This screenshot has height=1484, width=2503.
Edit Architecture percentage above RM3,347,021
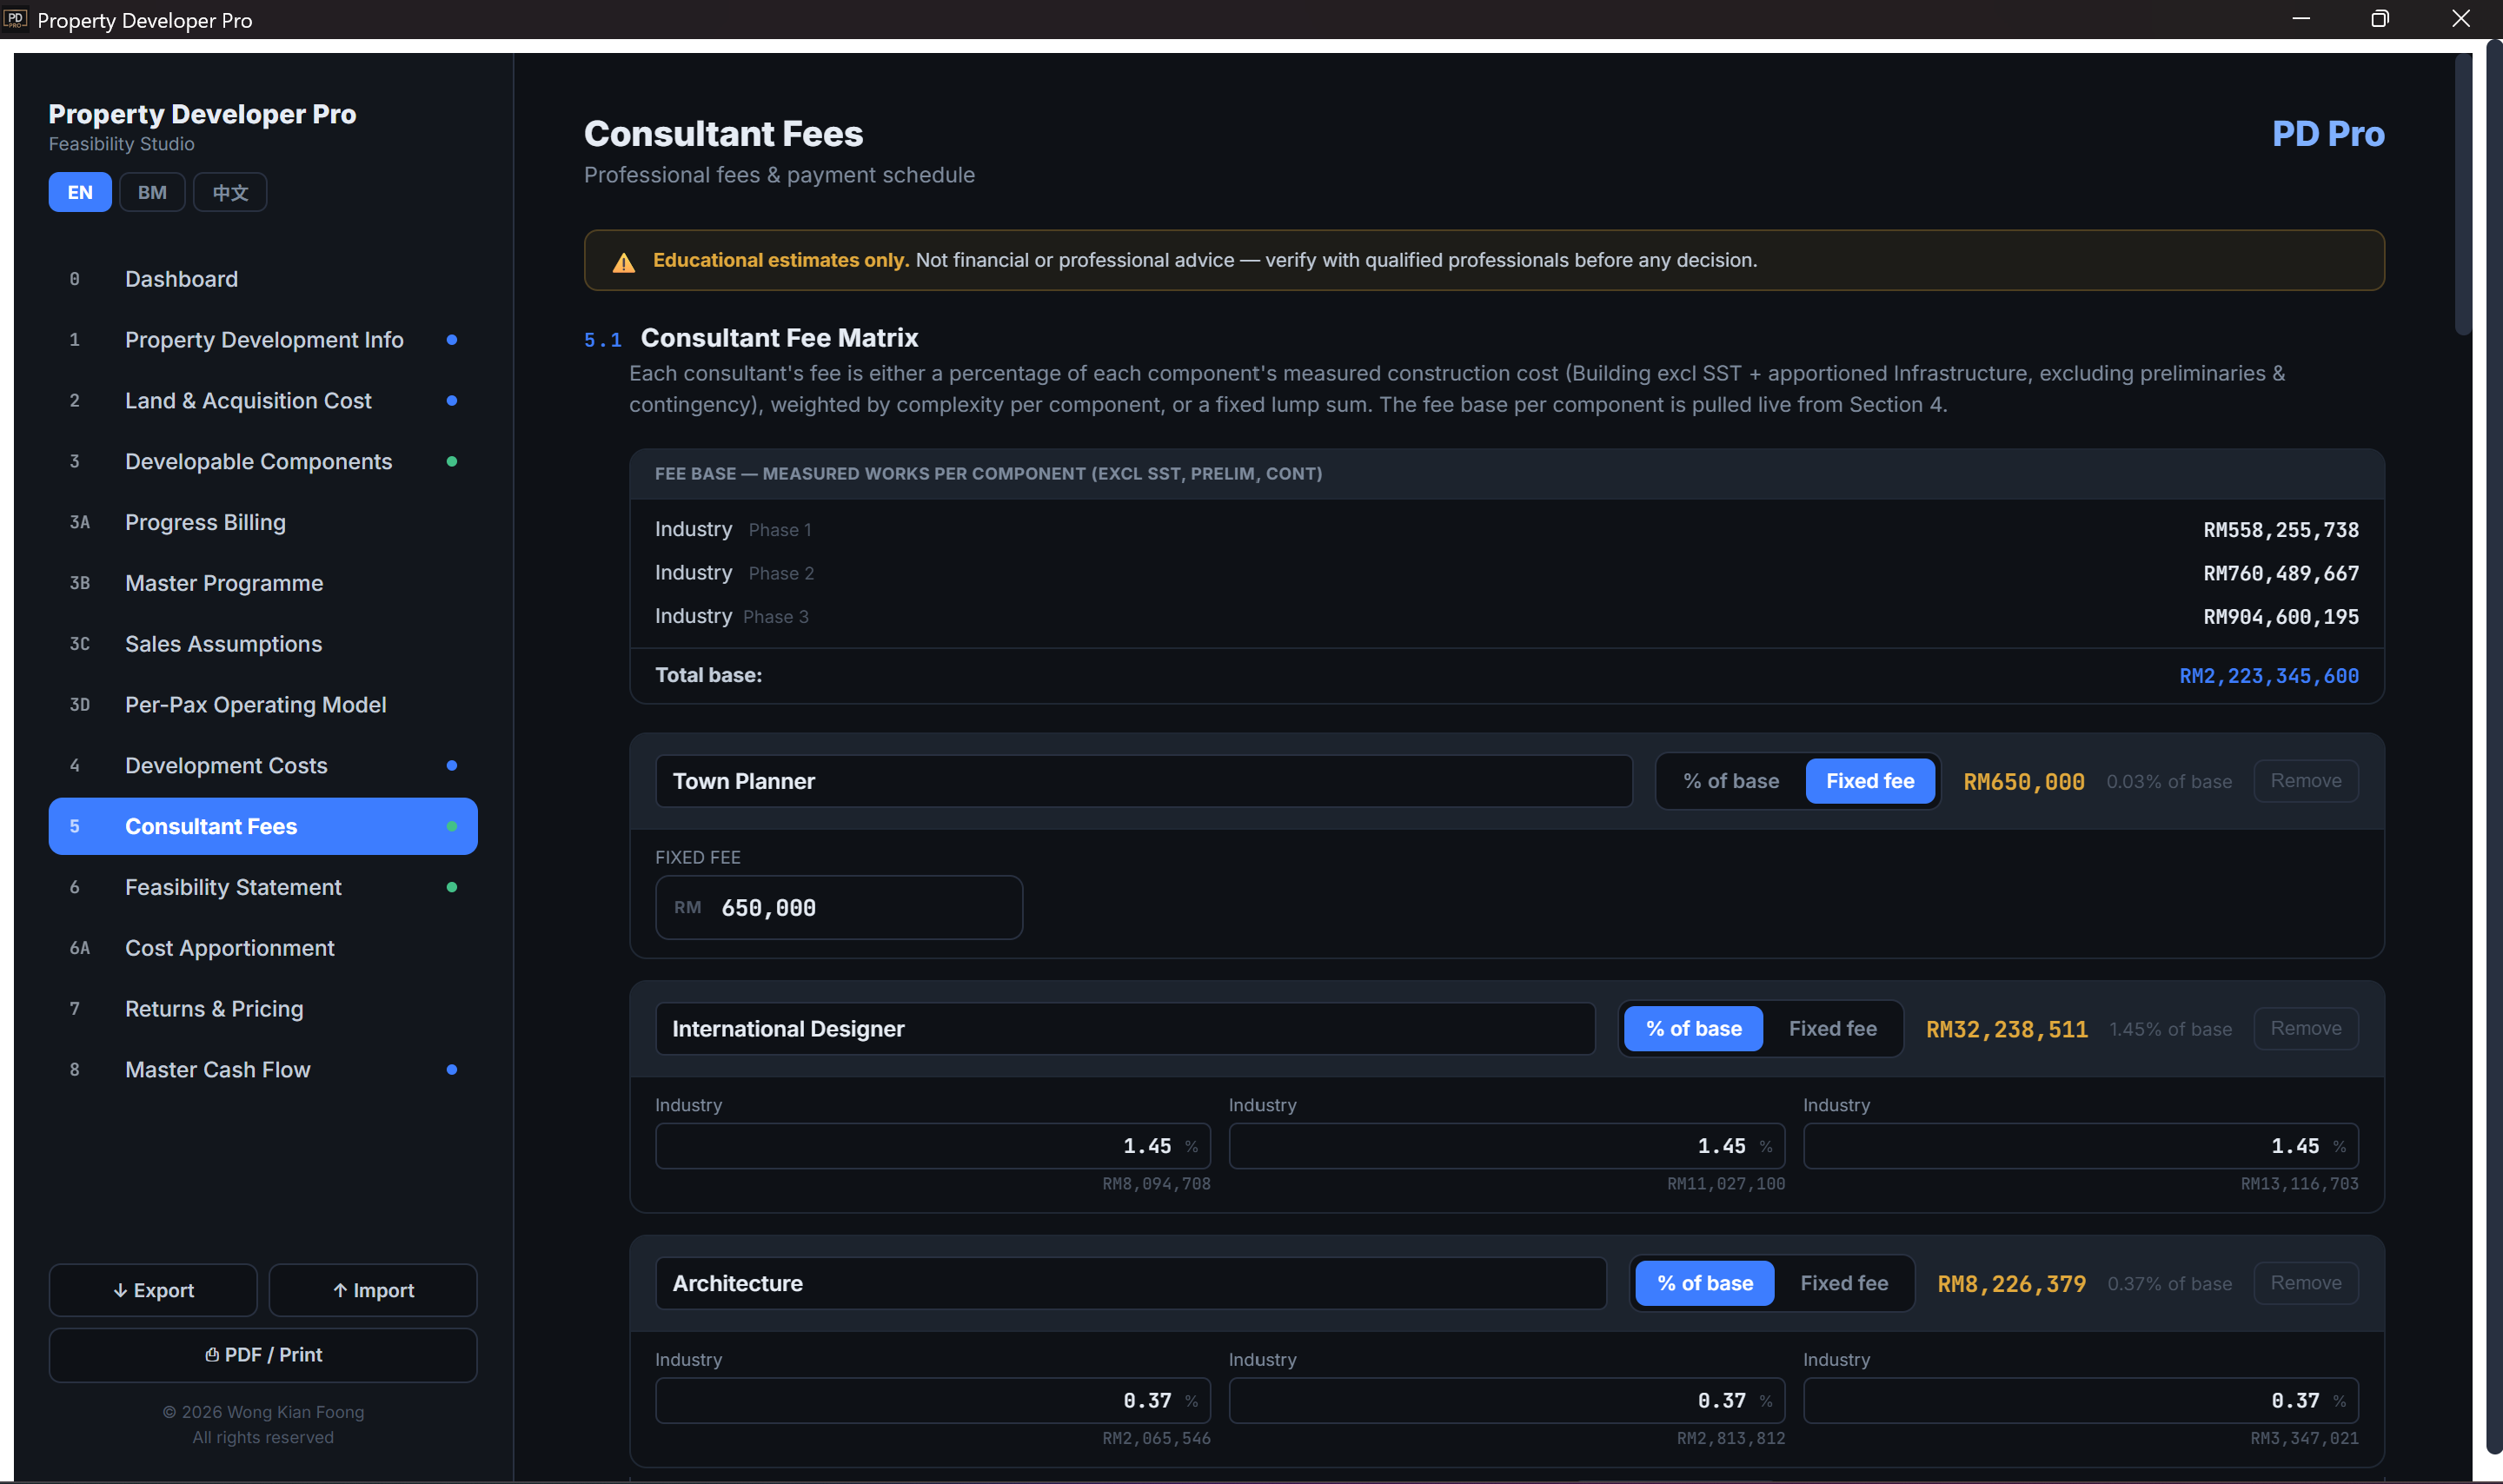pos(2081,1402)
